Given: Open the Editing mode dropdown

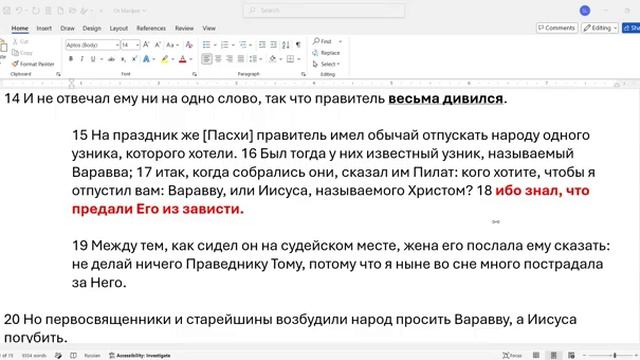Looking at the screenshot, I should click(600, 28).
